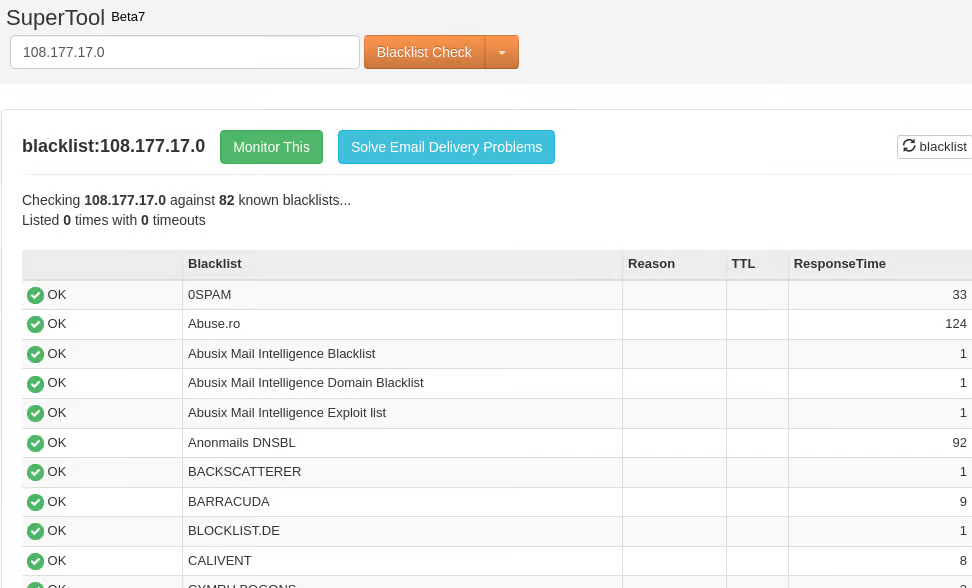Click the green OK checkmark for 0SPAM
Image resolution: width=972 pixels, height=588 pixels.
[35, 296]
